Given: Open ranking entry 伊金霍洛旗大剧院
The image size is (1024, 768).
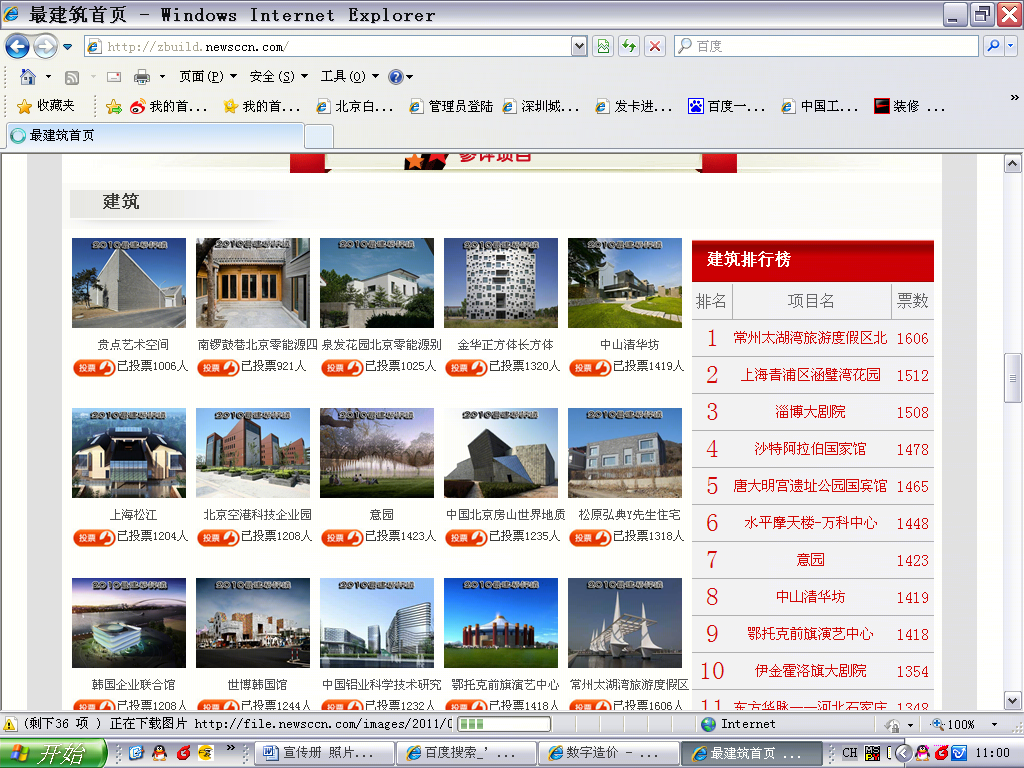Looking at the screenshot, I should (810, 671).
